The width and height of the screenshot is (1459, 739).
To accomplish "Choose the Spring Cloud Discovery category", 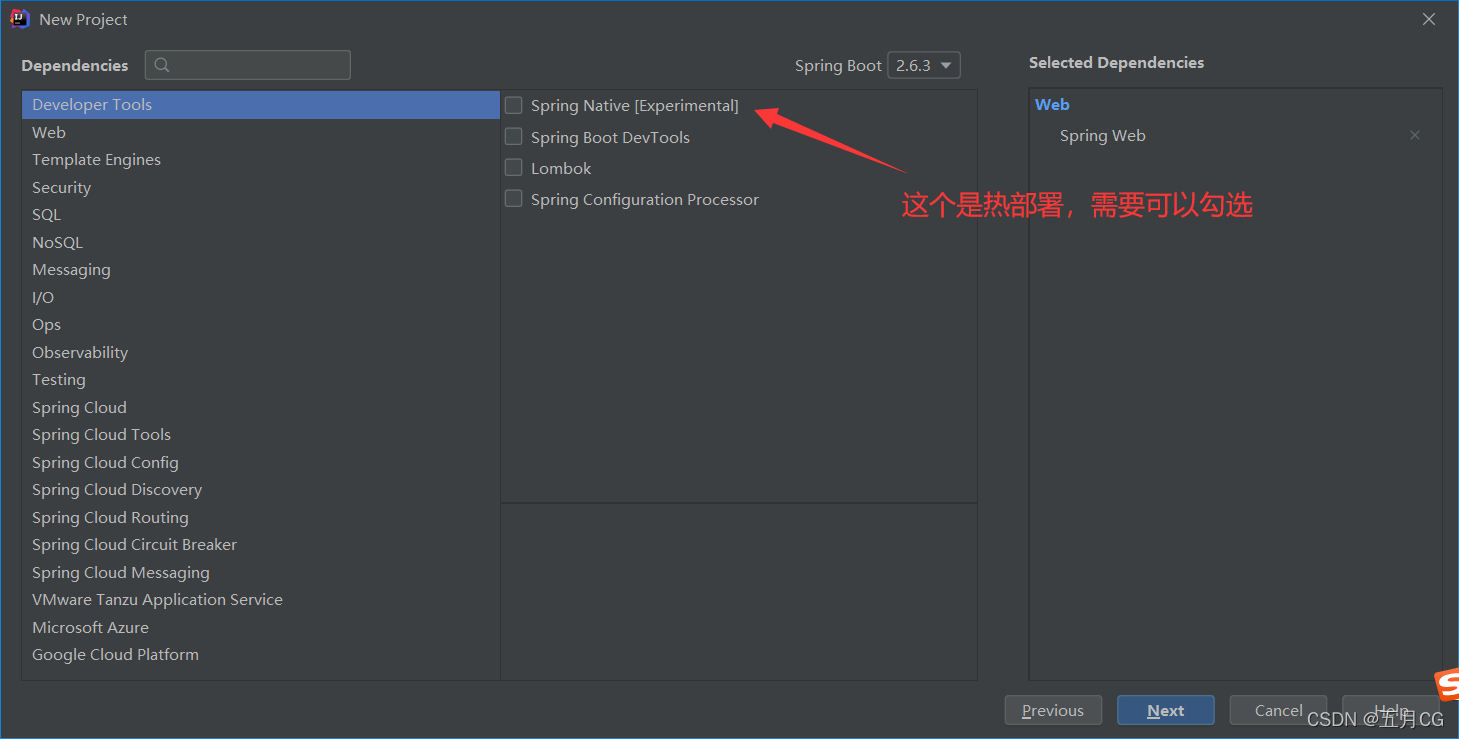I will coord(261,490).
